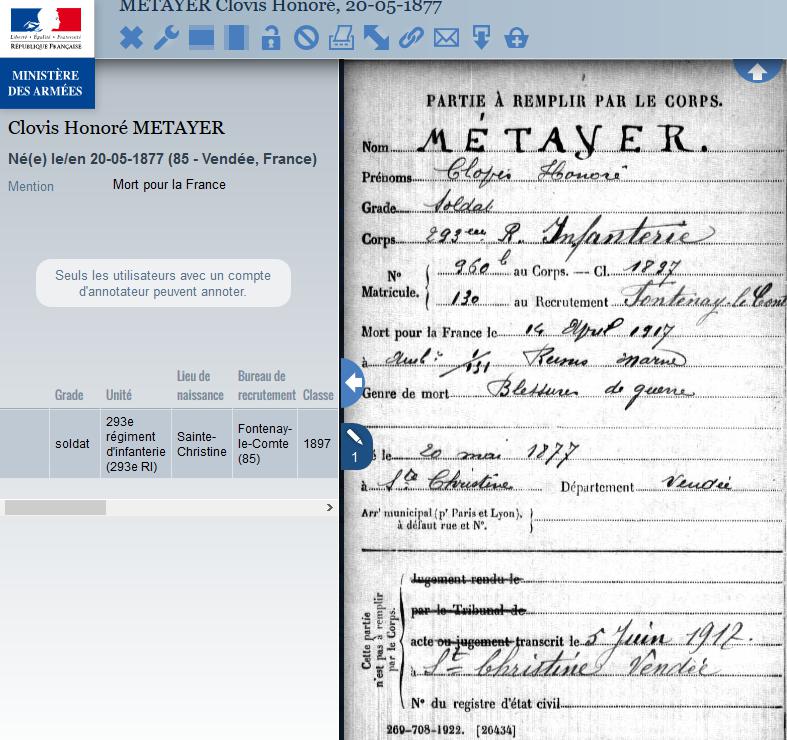Image resolution: width=787 pixels, height=740 pixels.
Task: Click the birth date line 'Né(e) le/en 20-05-1877'
Action: [x=162, y=159]
